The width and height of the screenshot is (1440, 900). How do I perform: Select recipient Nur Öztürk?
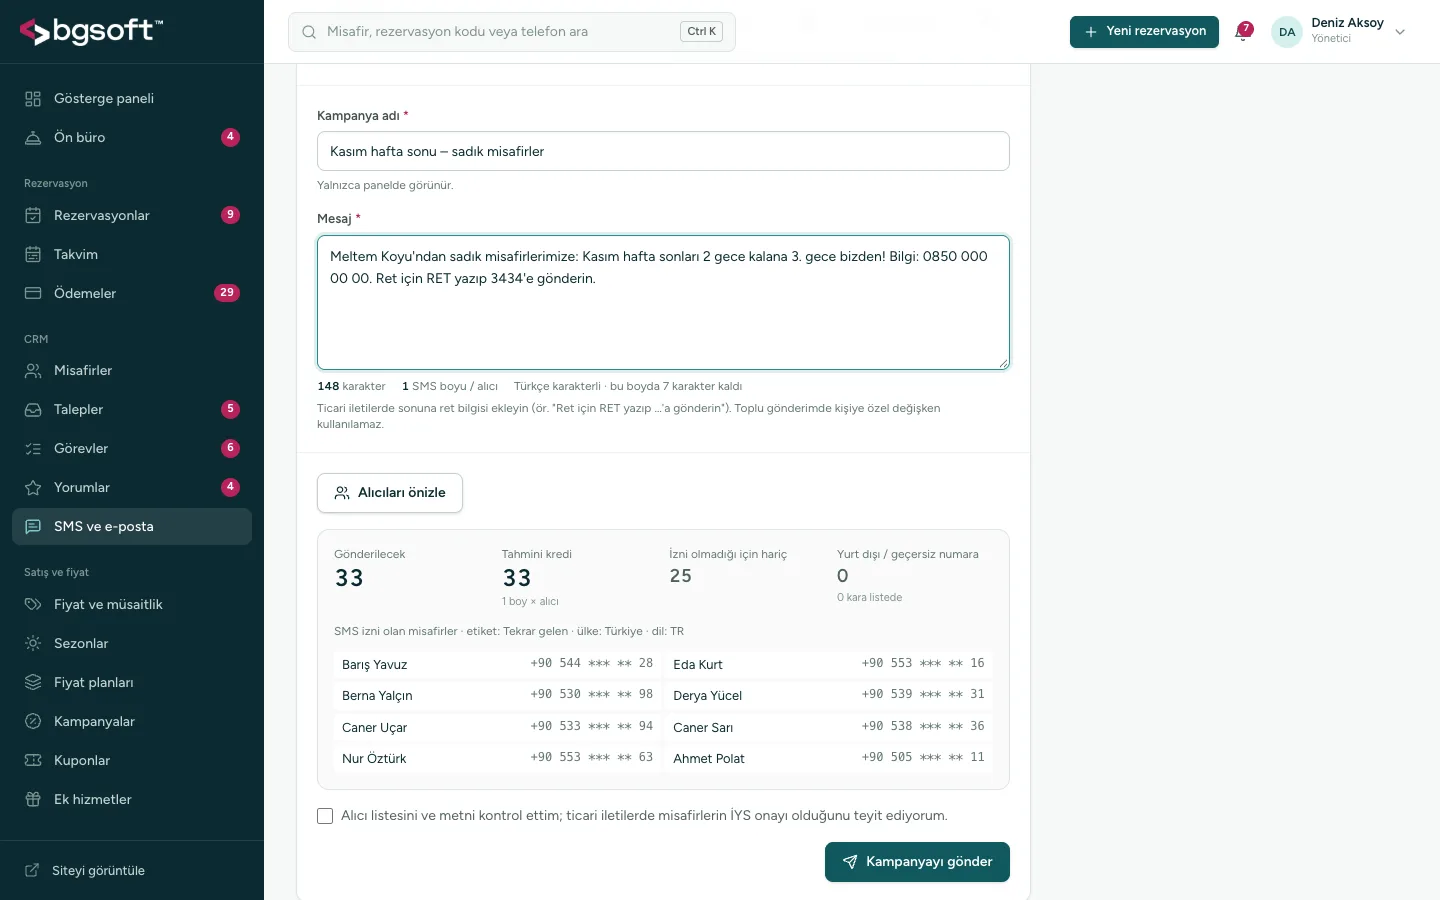[497, 758]
